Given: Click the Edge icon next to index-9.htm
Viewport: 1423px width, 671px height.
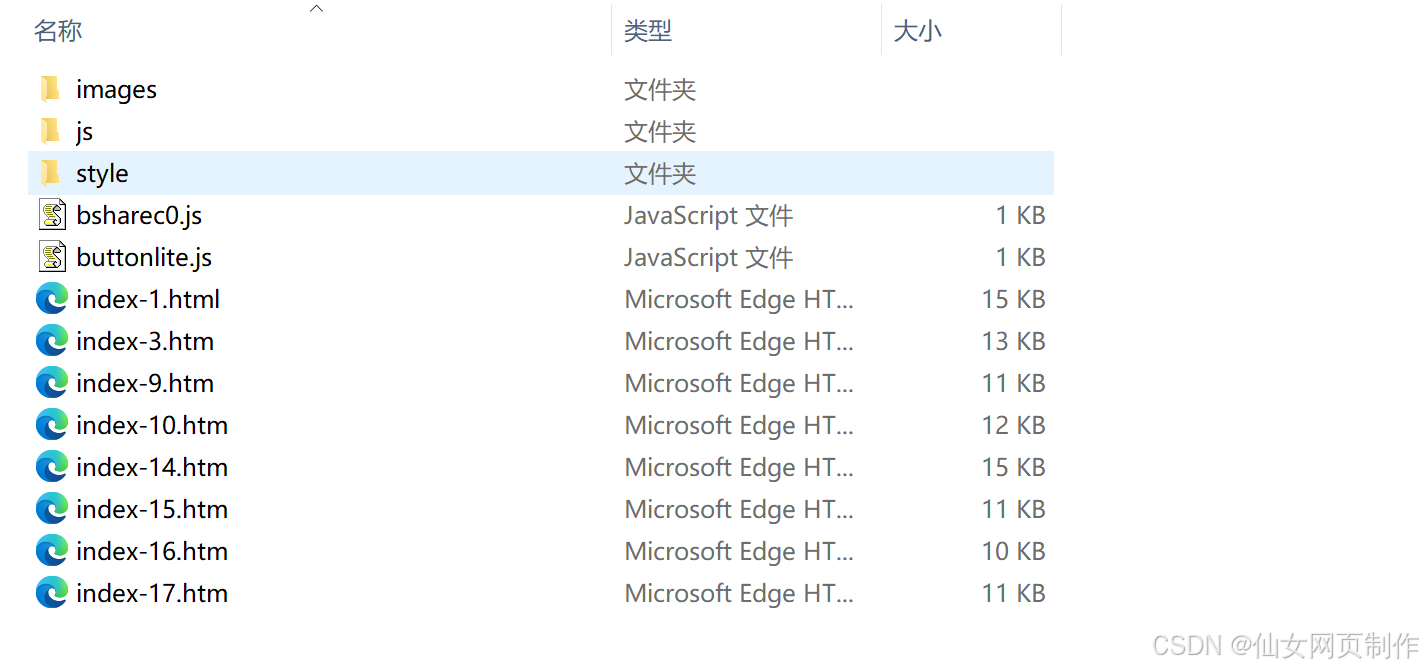Looking at the screenshot, I should tap(51, 382).
